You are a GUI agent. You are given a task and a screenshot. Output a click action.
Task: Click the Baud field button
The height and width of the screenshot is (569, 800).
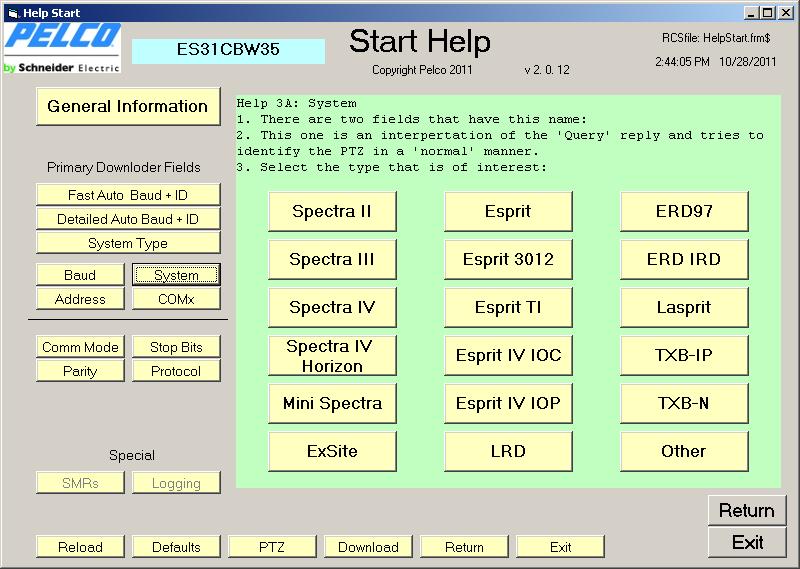click(x=80, y=275)
